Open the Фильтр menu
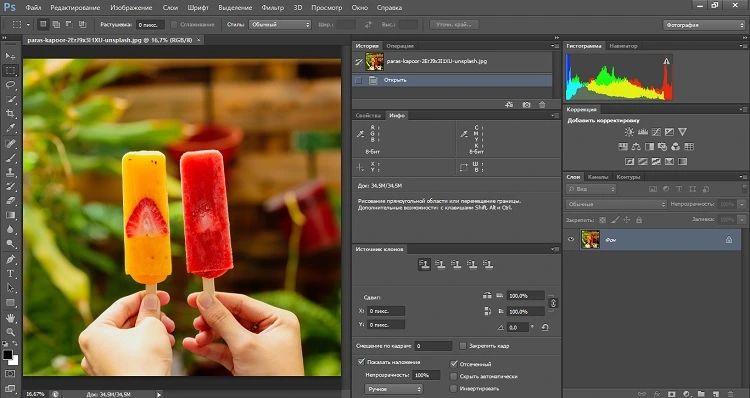 pos(273,8)
